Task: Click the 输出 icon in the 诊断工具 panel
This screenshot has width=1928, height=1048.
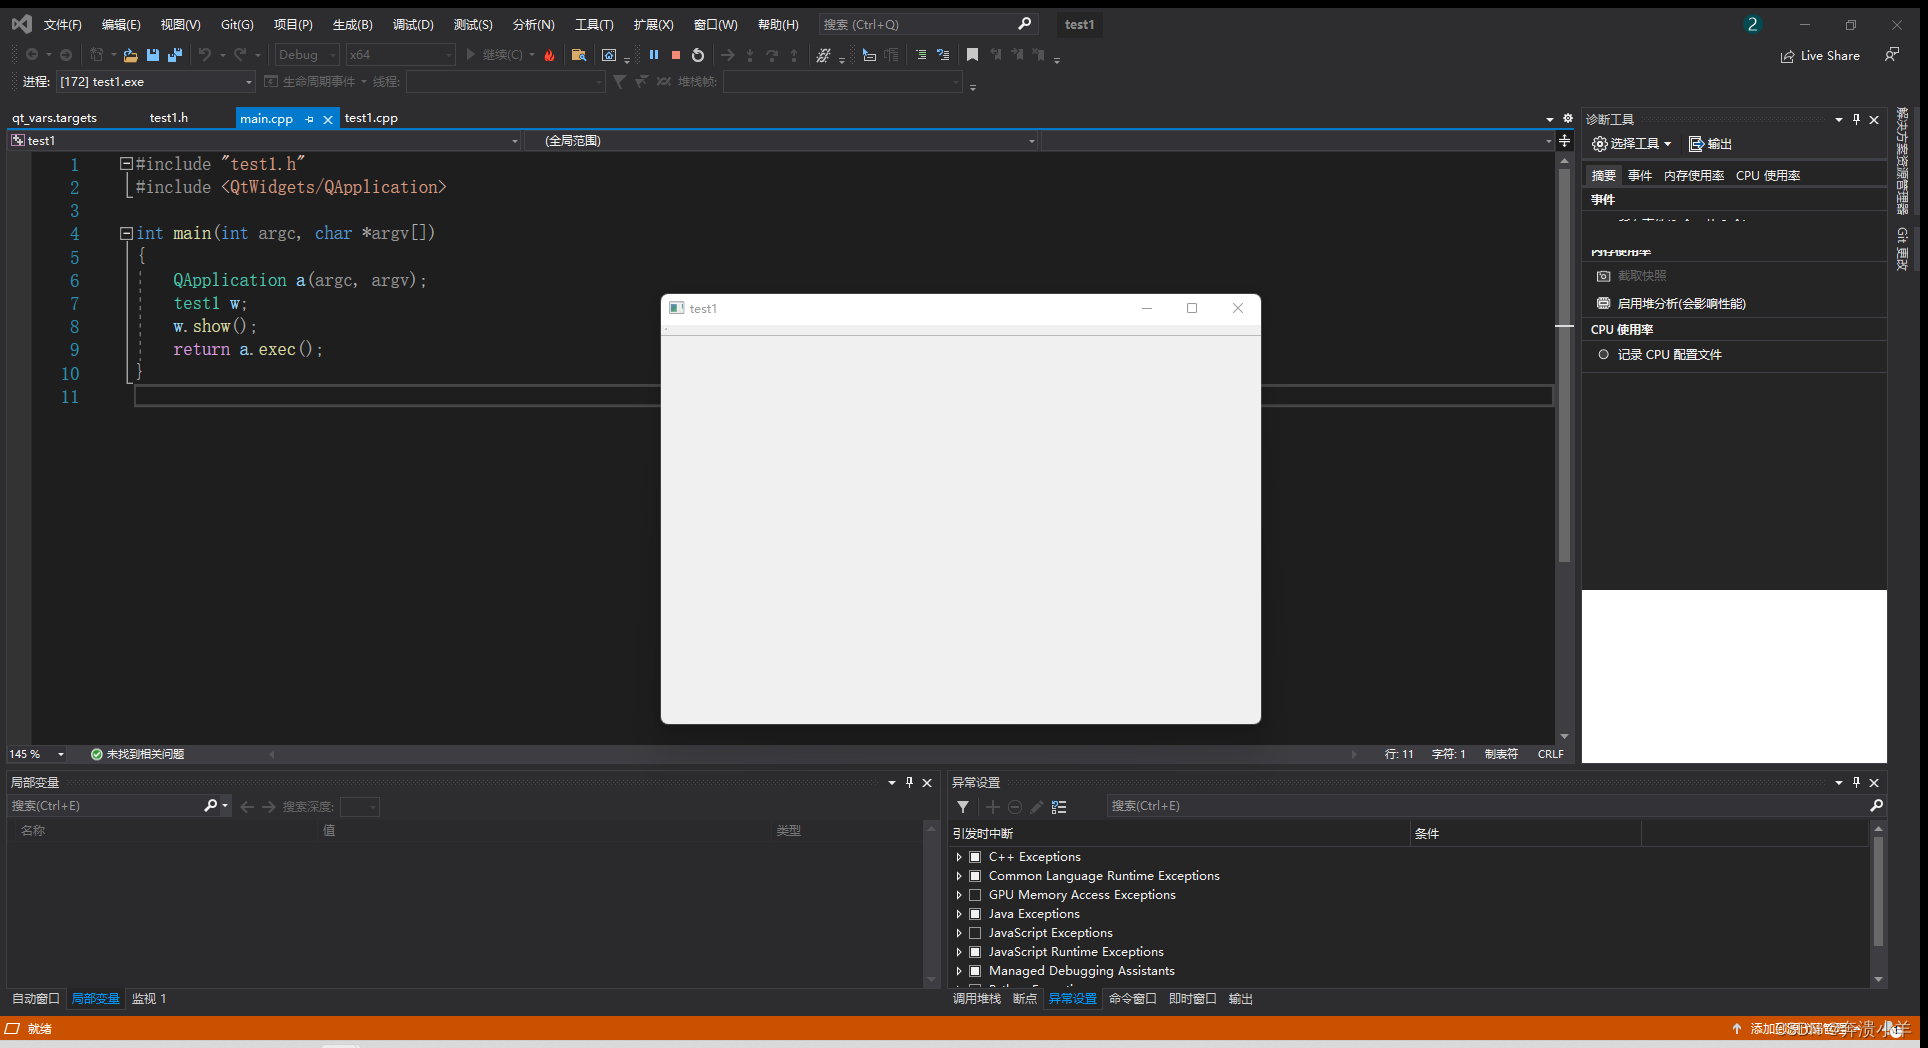Action: (1696, 144)
